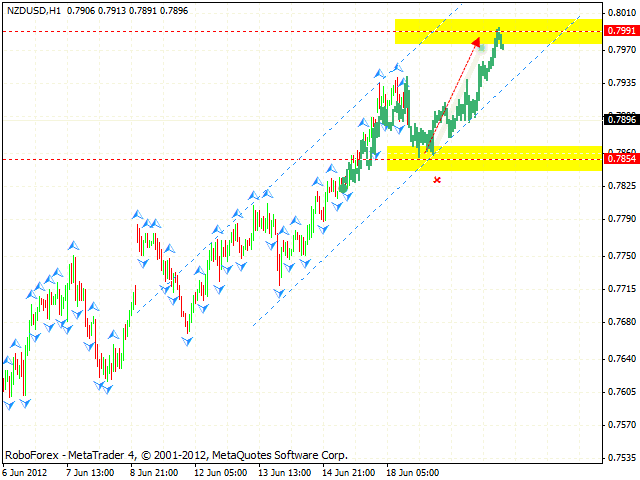Viewport: 640px width, 480px height.
Task: Click the red X mark below the lower yellow zone
Action: [x=437, y=180]
